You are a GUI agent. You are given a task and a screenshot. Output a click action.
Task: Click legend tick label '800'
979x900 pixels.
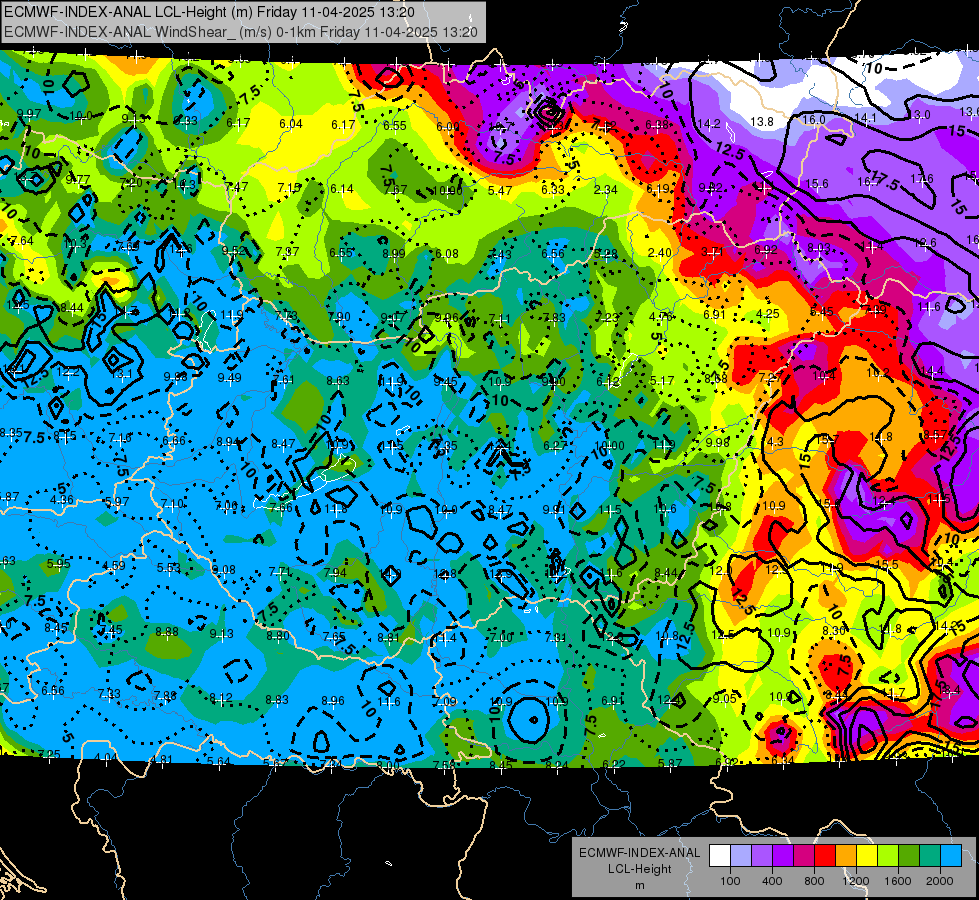tap(814, 881)
